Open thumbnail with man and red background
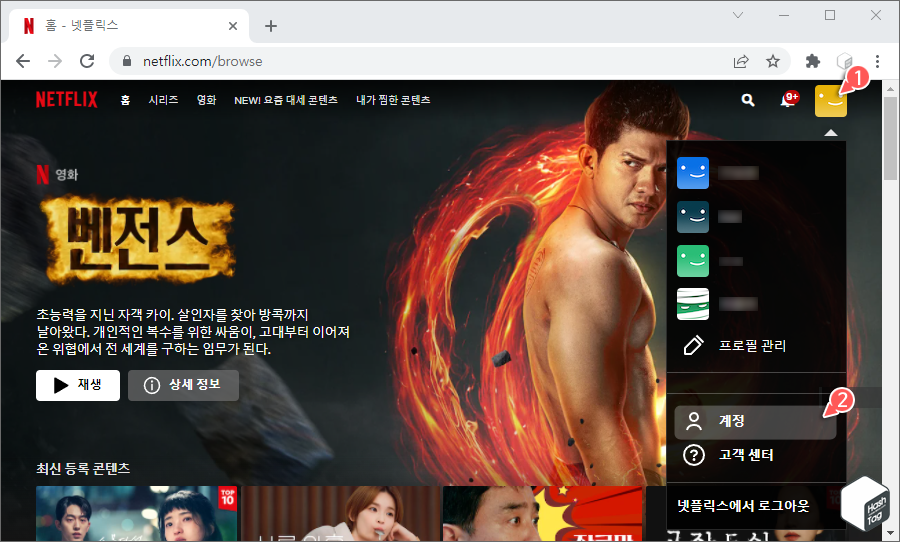 click(542, 513)
